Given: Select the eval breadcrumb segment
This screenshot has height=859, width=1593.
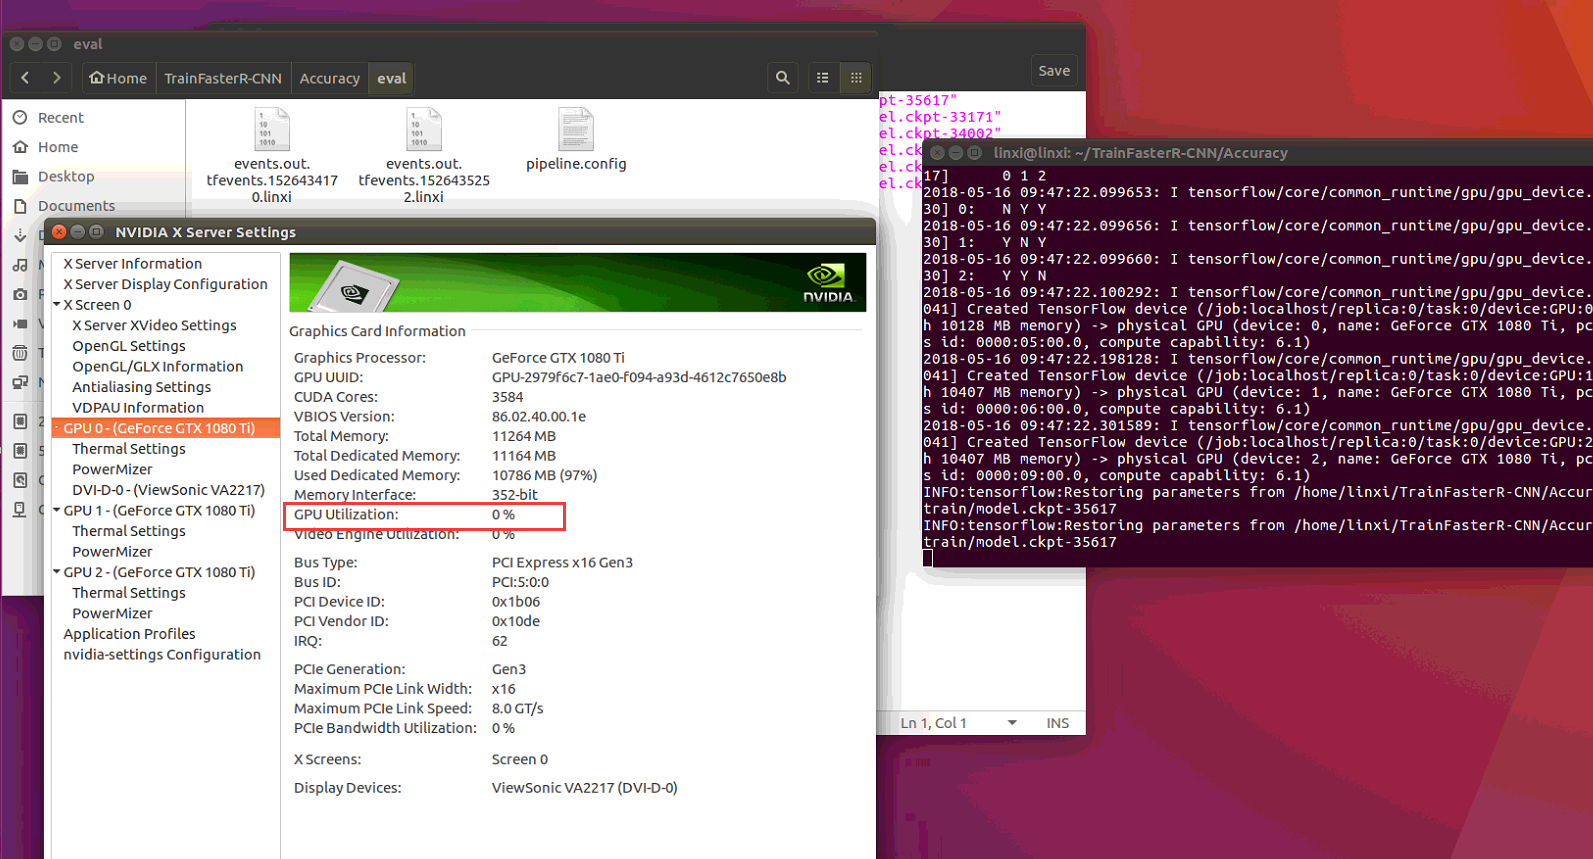Looking at the screenshot, I should pos(391,78).
